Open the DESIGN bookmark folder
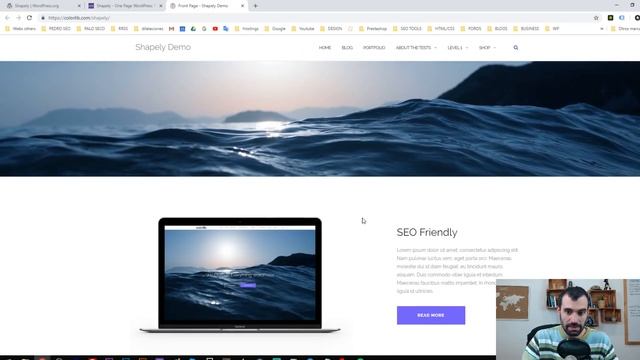This screenshot has width=640, height=360. tap(331, 29)
